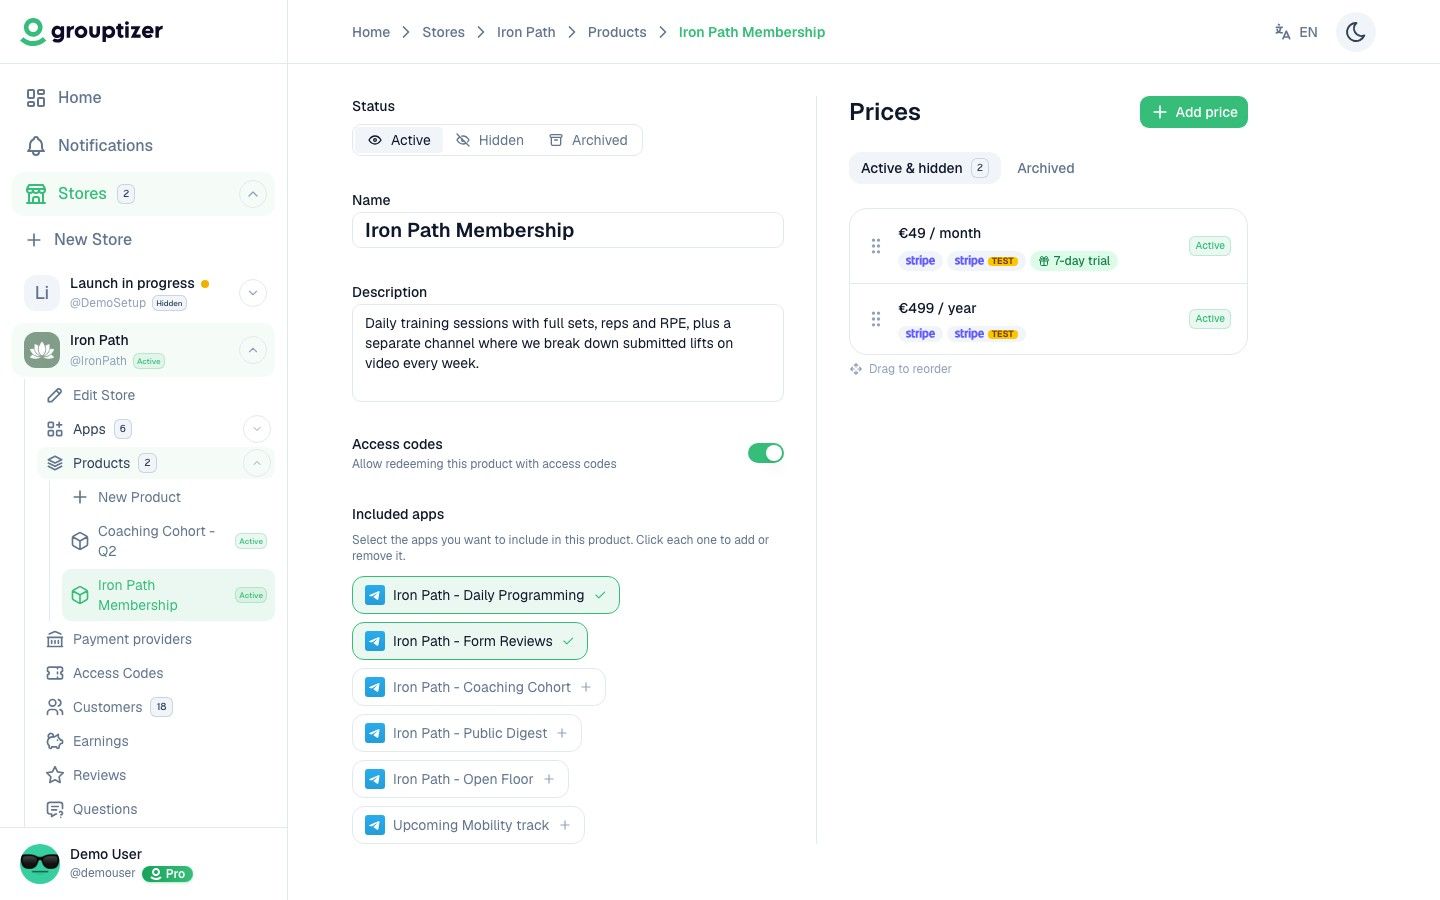The width and height of the screenshot is (1440, 900).
Task: Go to Home breadcrumb
Action: click(371, 32)
